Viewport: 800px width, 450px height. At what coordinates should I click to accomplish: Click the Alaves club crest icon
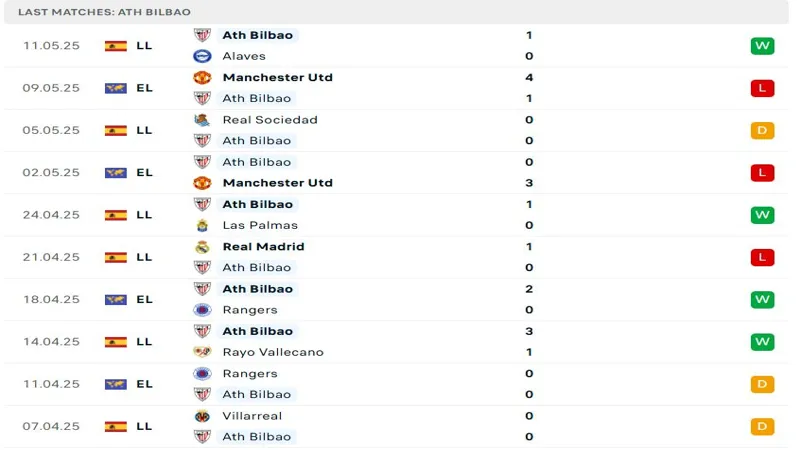coord(202,56)
